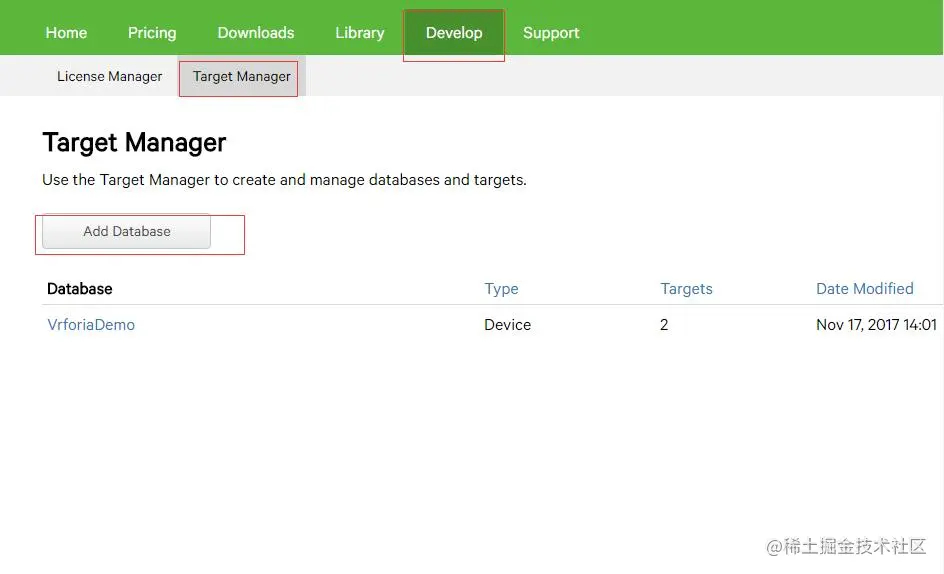
Task: Click the Target Manager page heading
Action: click(x=134, y=143)
